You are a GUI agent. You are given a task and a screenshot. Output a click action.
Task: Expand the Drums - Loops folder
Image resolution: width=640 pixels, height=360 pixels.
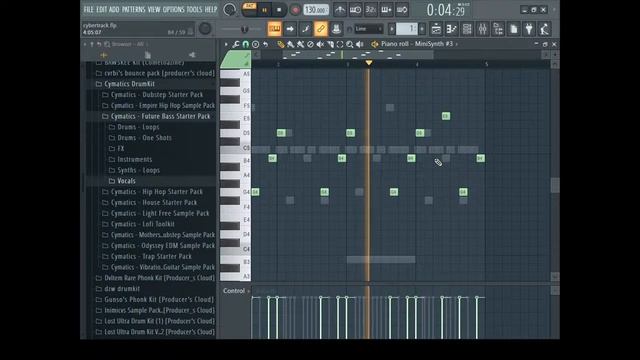click(135, 127)
